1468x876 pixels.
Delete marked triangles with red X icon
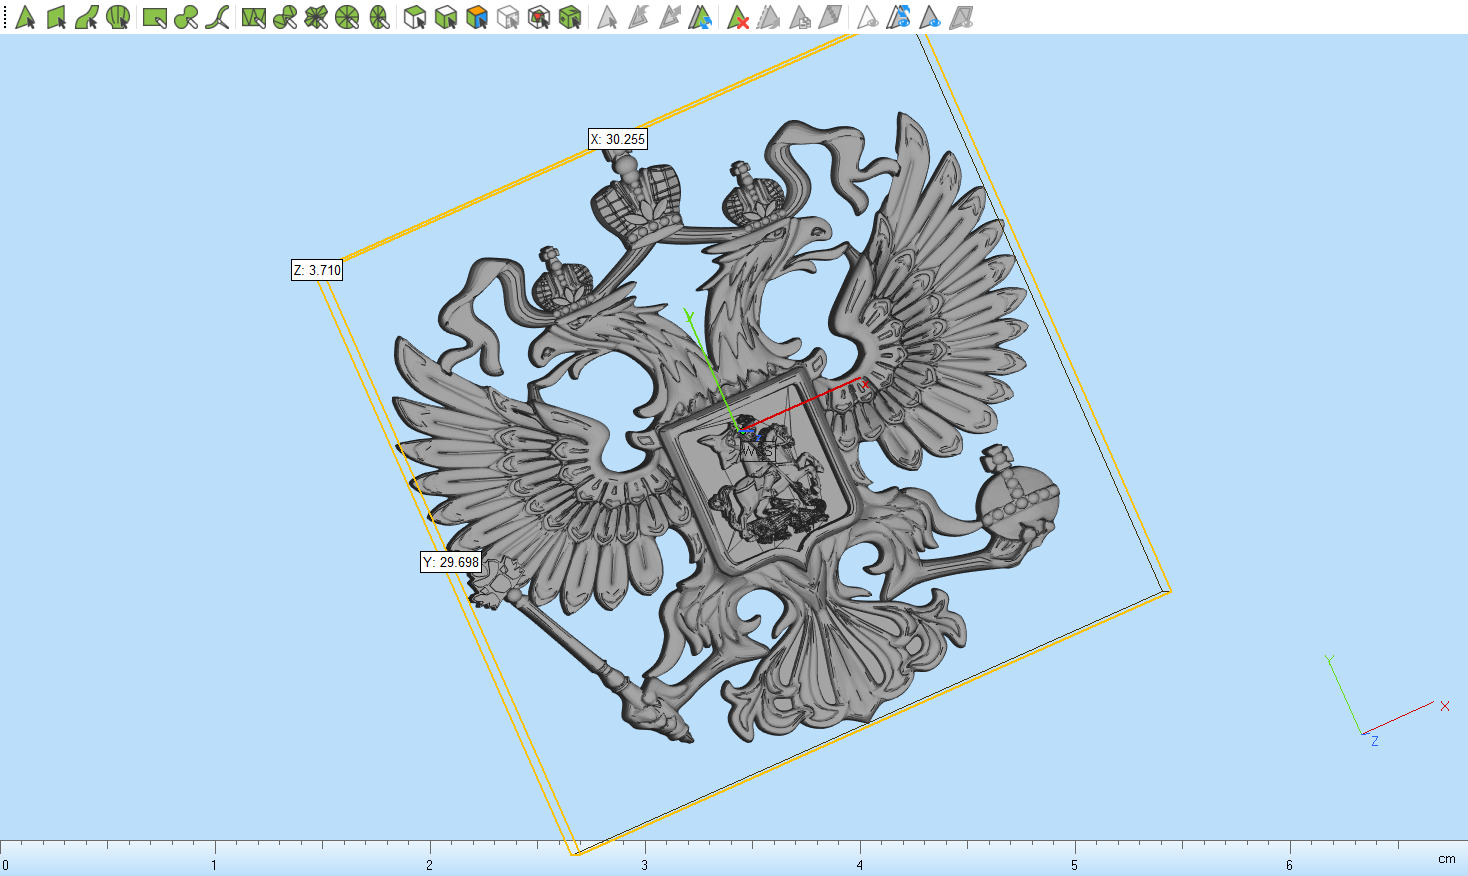point(737,17)
